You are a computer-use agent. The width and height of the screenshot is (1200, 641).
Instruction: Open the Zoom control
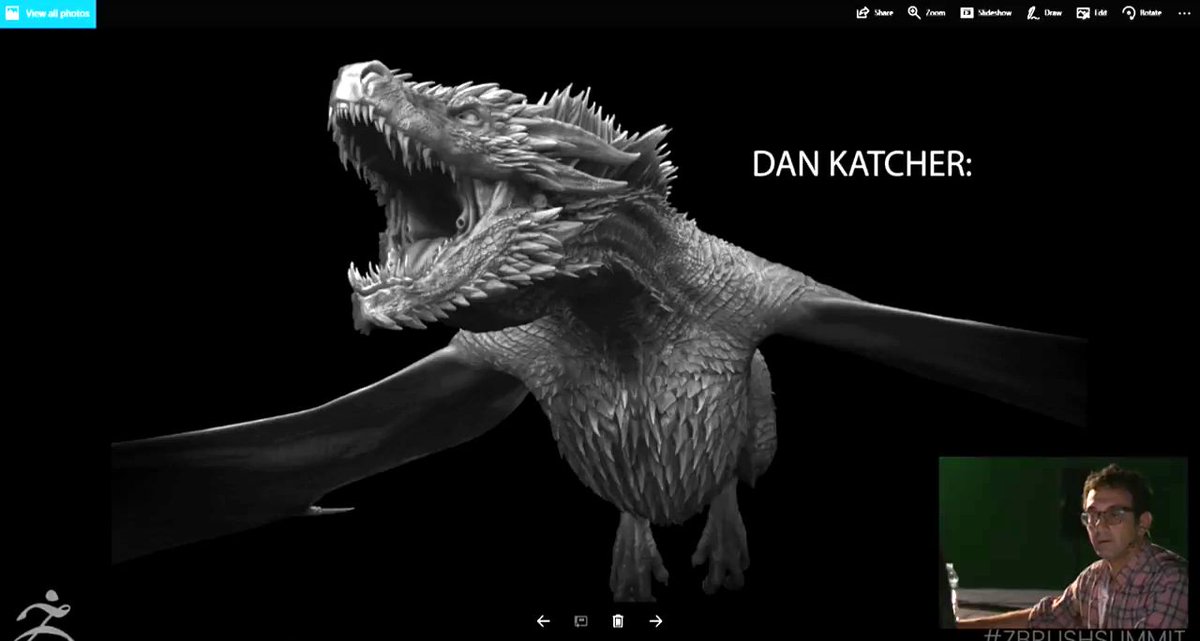[x=926, y=13]
